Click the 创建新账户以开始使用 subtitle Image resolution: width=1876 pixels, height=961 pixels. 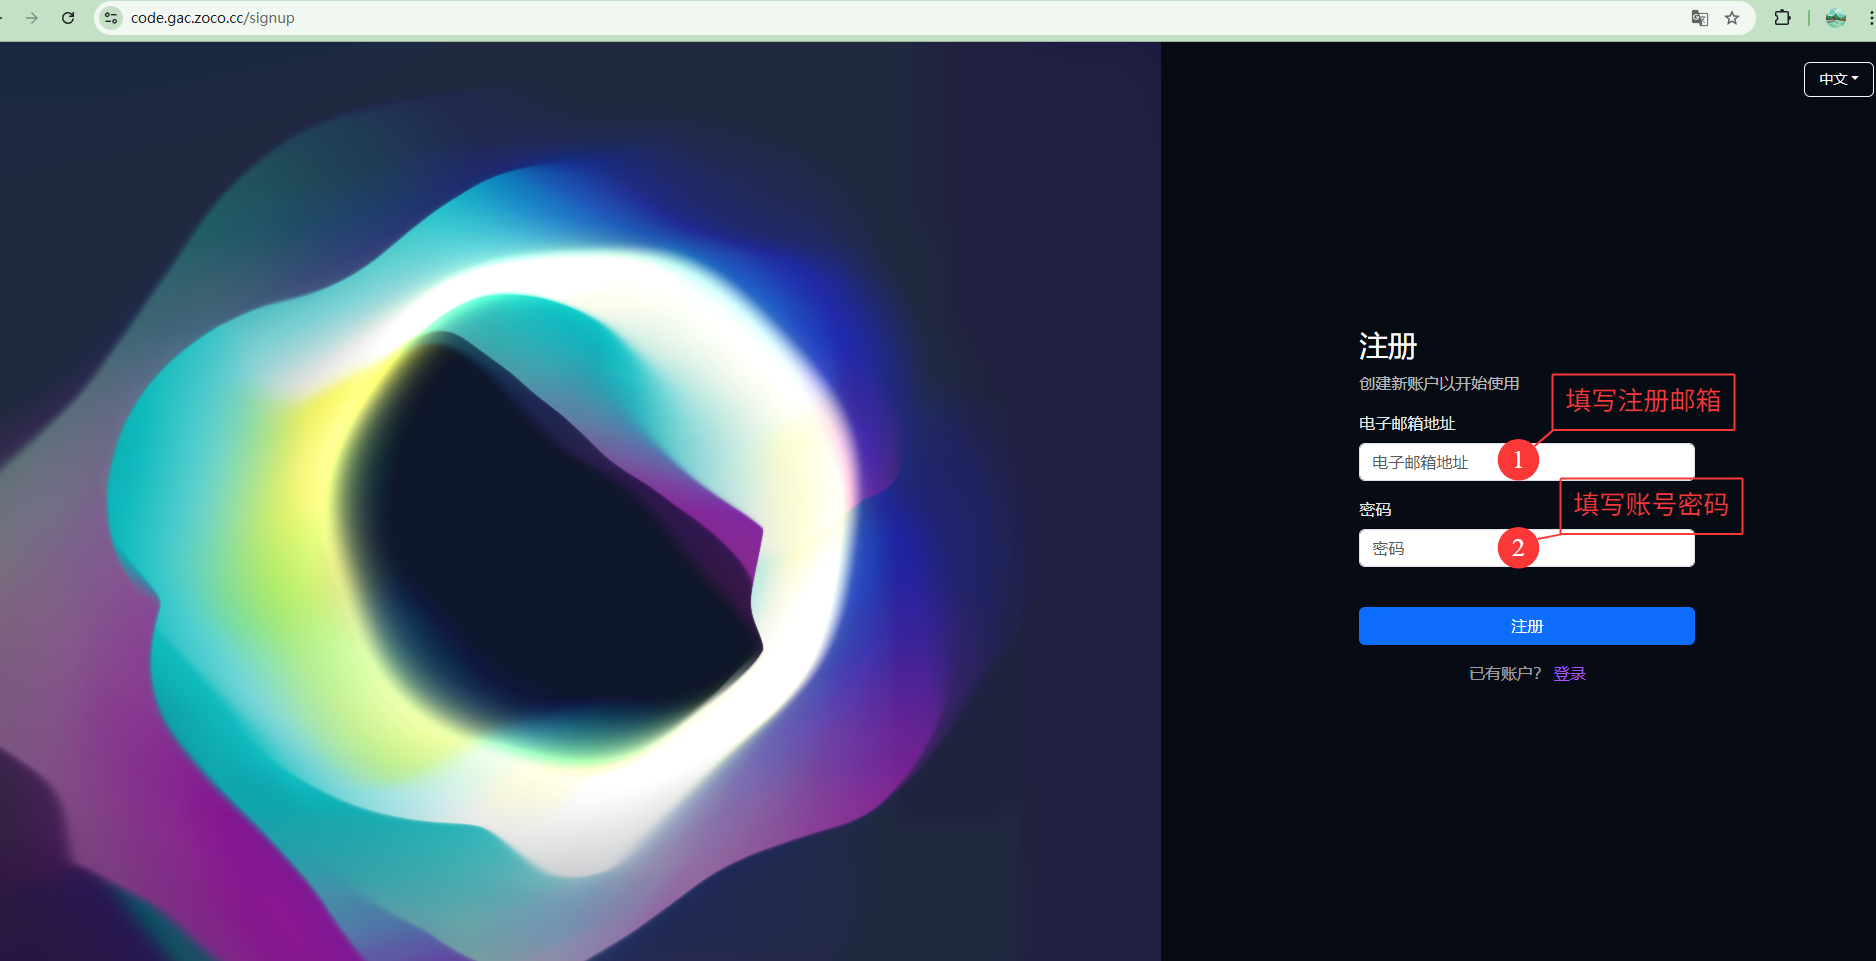(x=1439, y=384)
